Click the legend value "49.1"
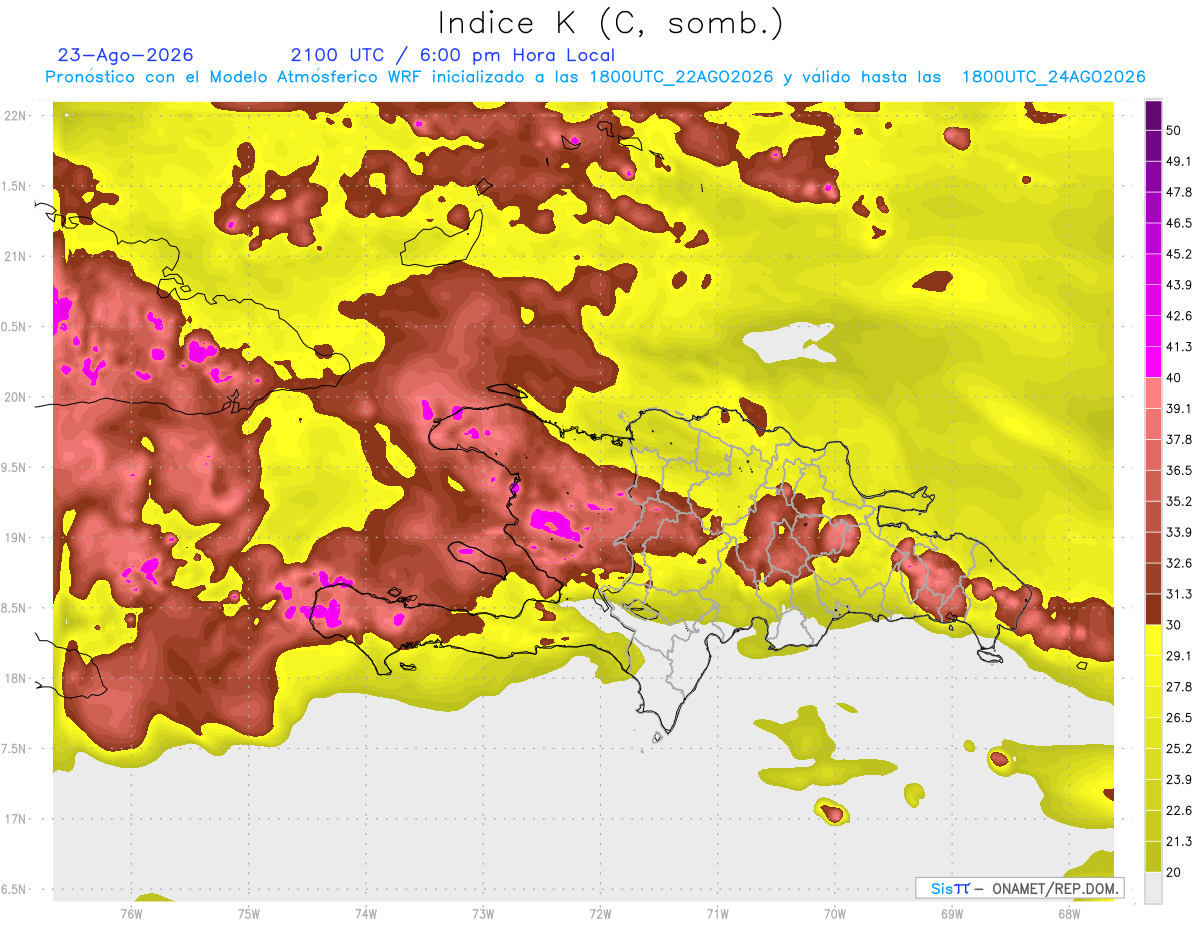 coord(1178,161)
